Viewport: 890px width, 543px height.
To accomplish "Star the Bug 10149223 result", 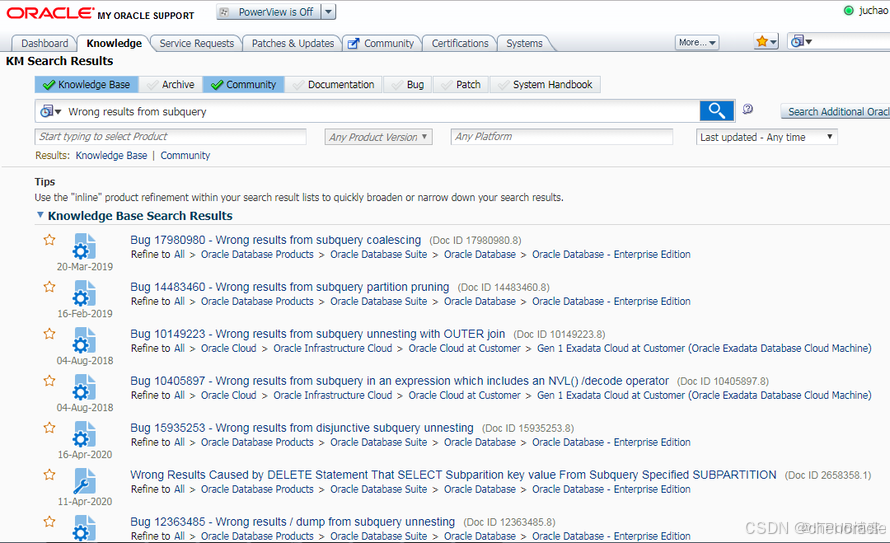I will pos(49,334).
